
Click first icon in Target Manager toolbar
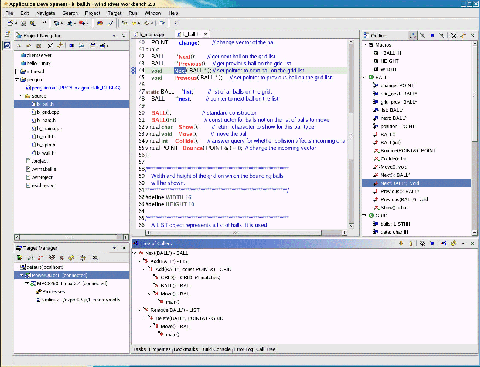tap(19, 258)
